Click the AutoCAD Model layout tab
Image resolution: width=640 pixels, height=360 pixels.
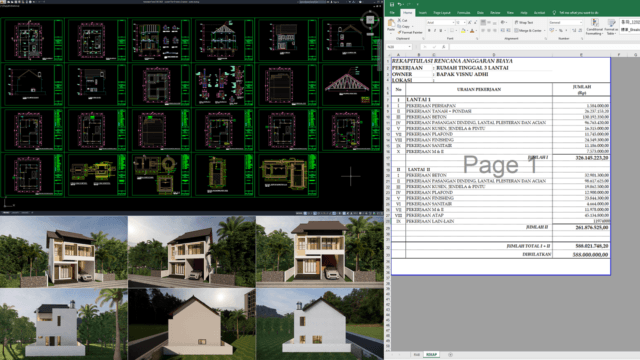(6, 213)
